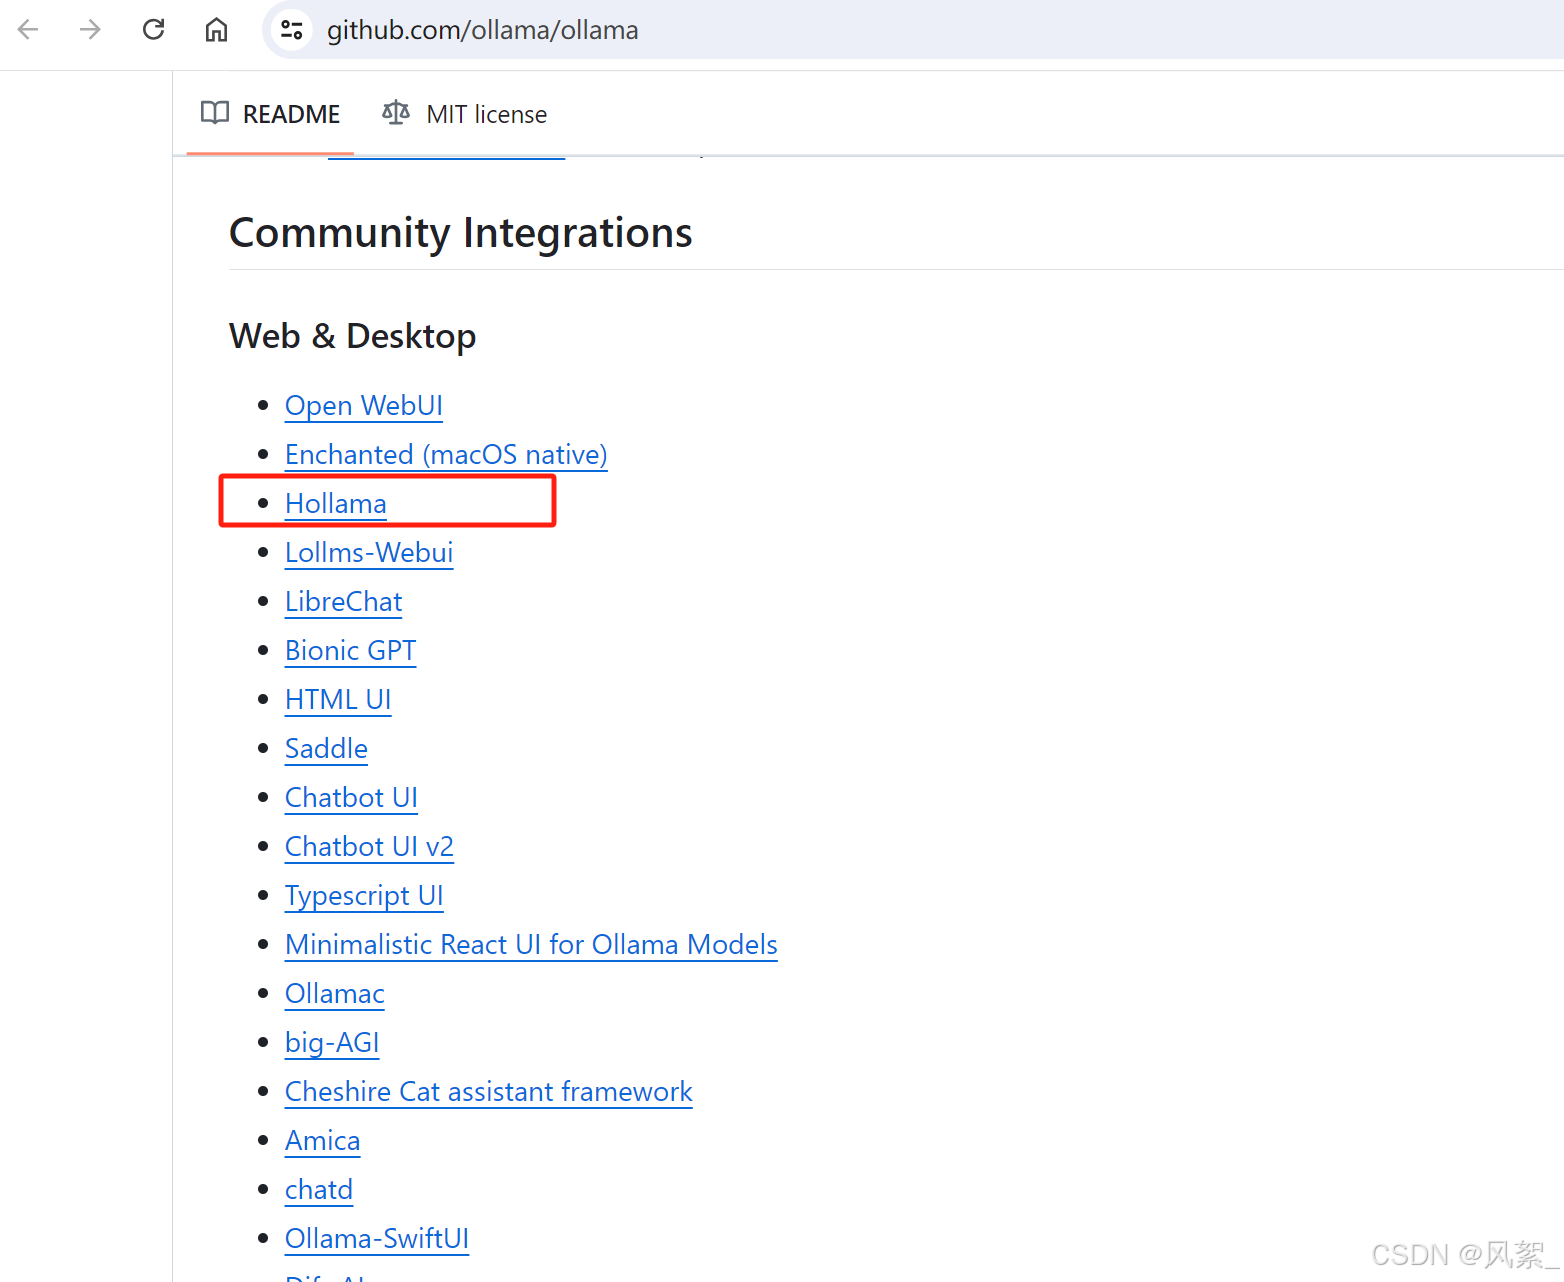Open the chatd link

point(319,1189)
